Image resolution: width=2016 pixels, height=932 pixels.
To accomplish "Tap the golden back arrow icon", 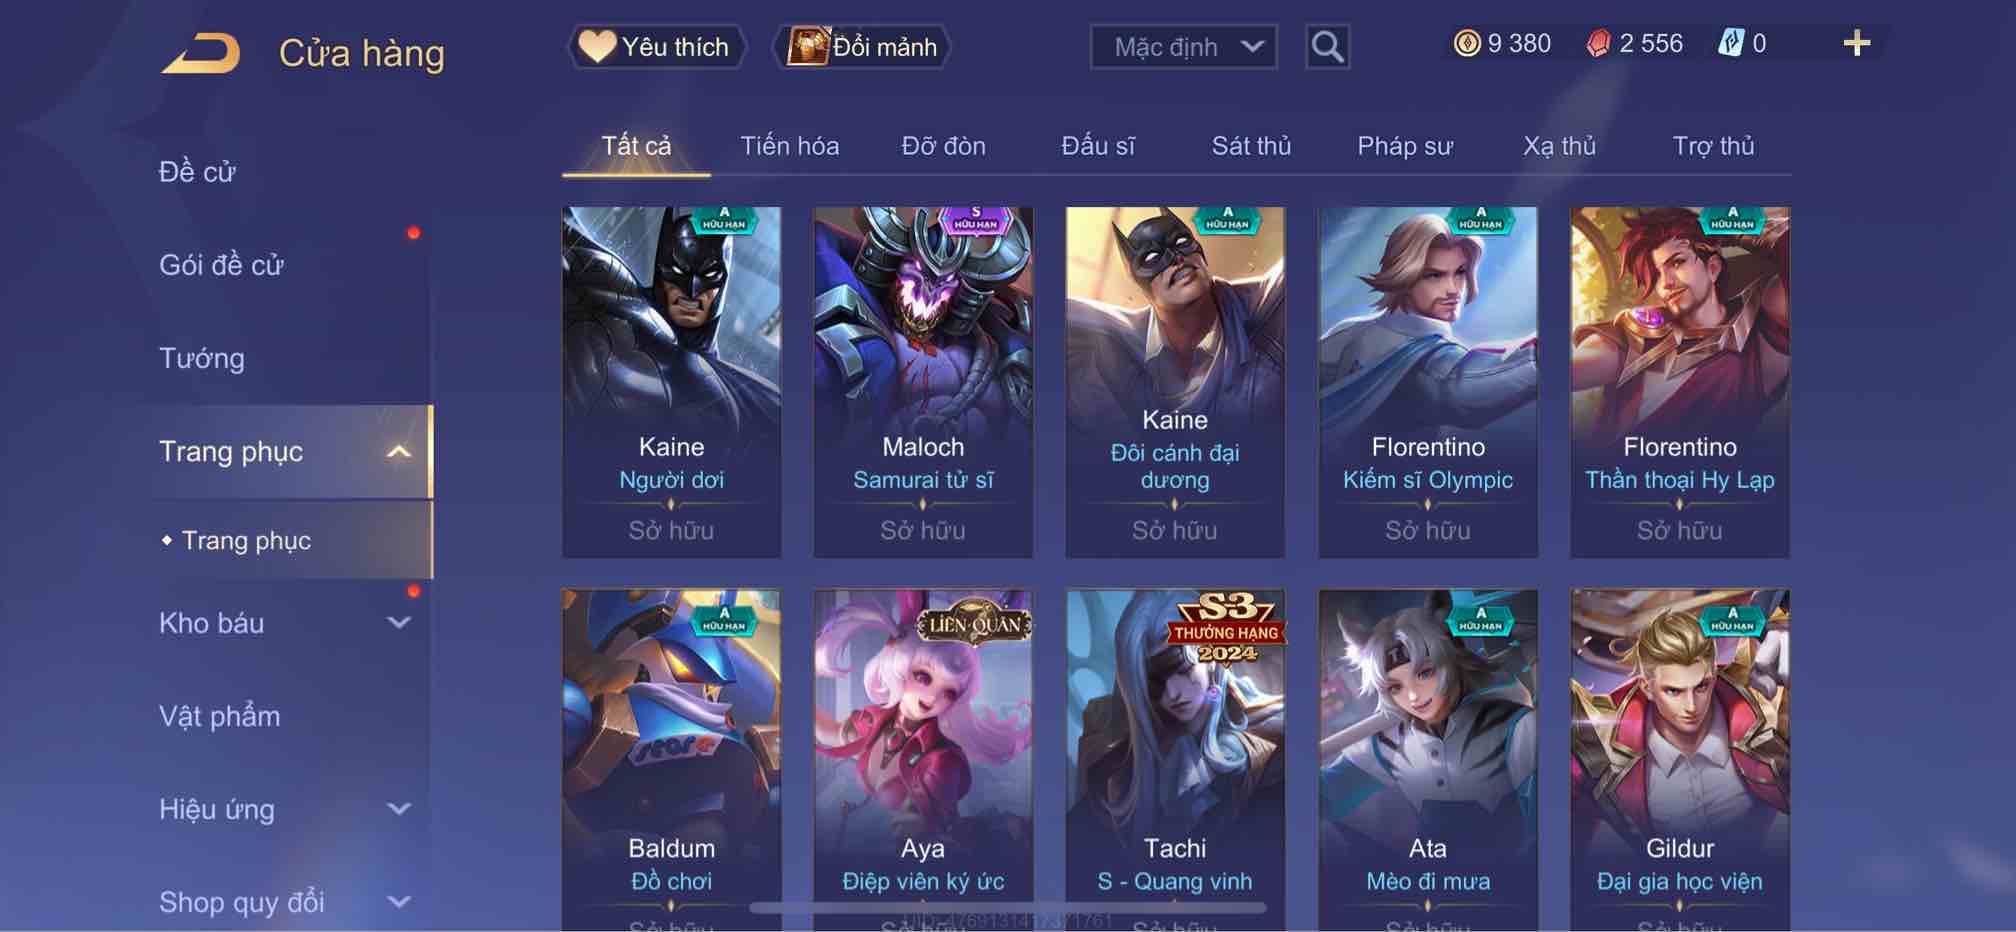I will (201, 53).
